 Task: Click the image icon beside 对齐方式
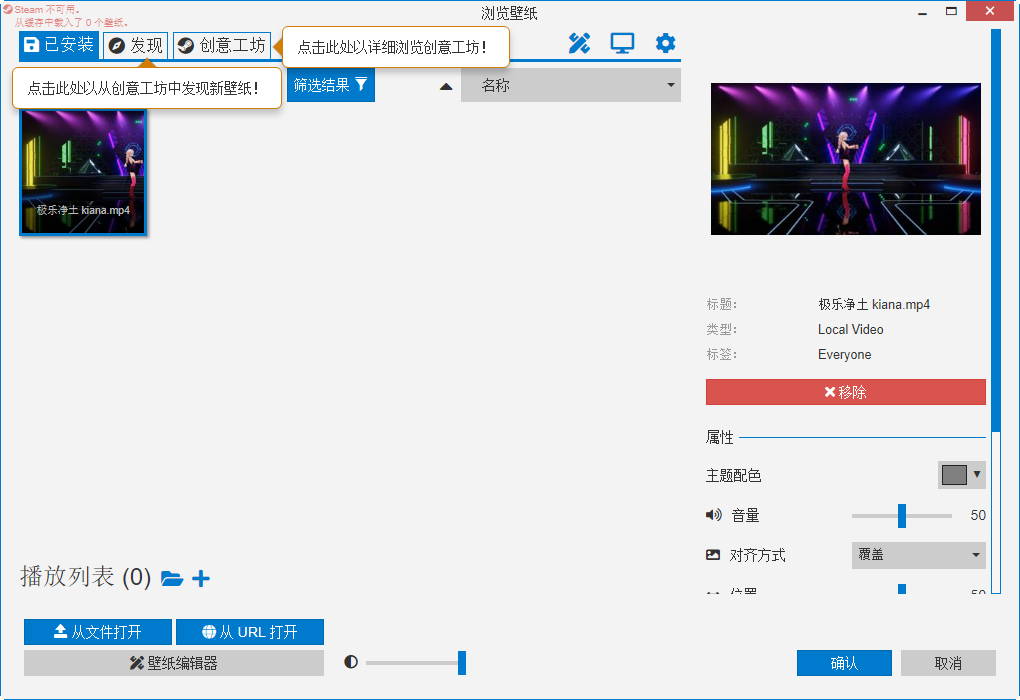click(x=713, y=555)
